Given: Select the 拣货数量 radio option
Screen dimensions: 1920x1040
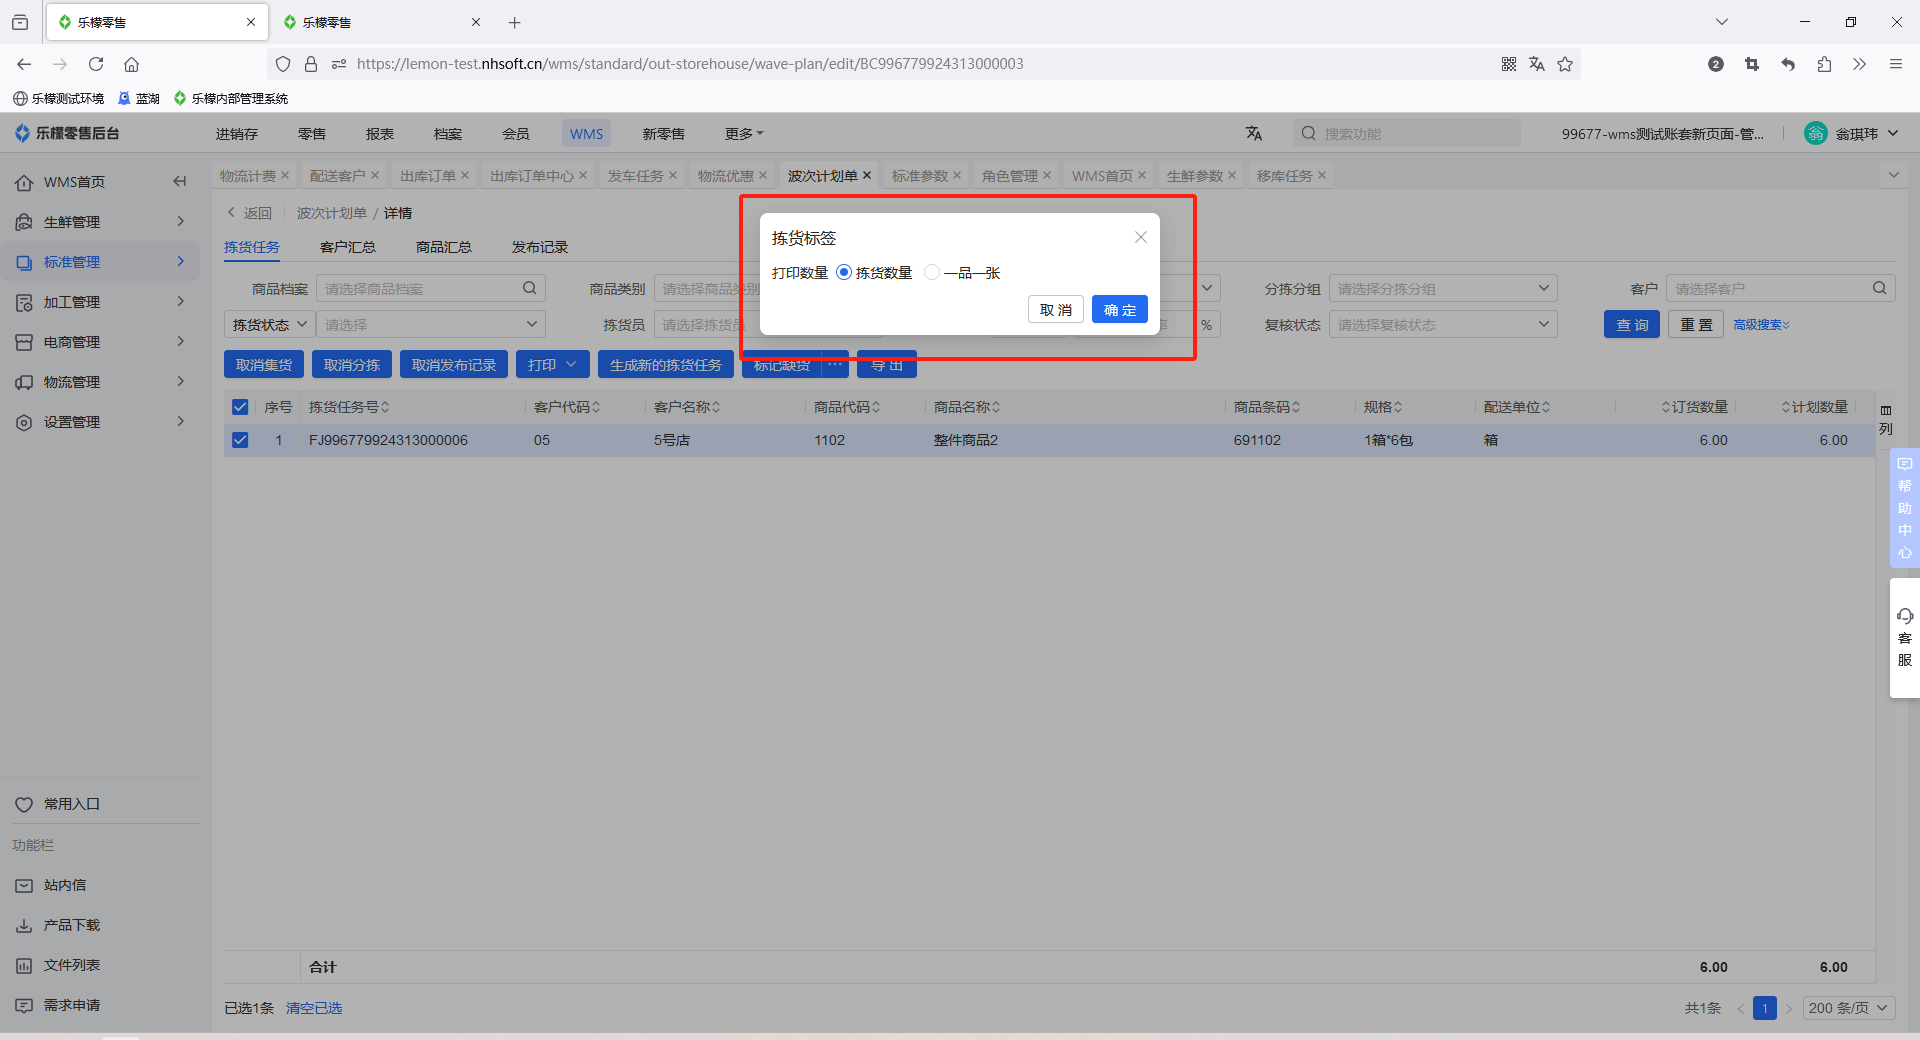Looking at the screenshot, I should 844,272.
